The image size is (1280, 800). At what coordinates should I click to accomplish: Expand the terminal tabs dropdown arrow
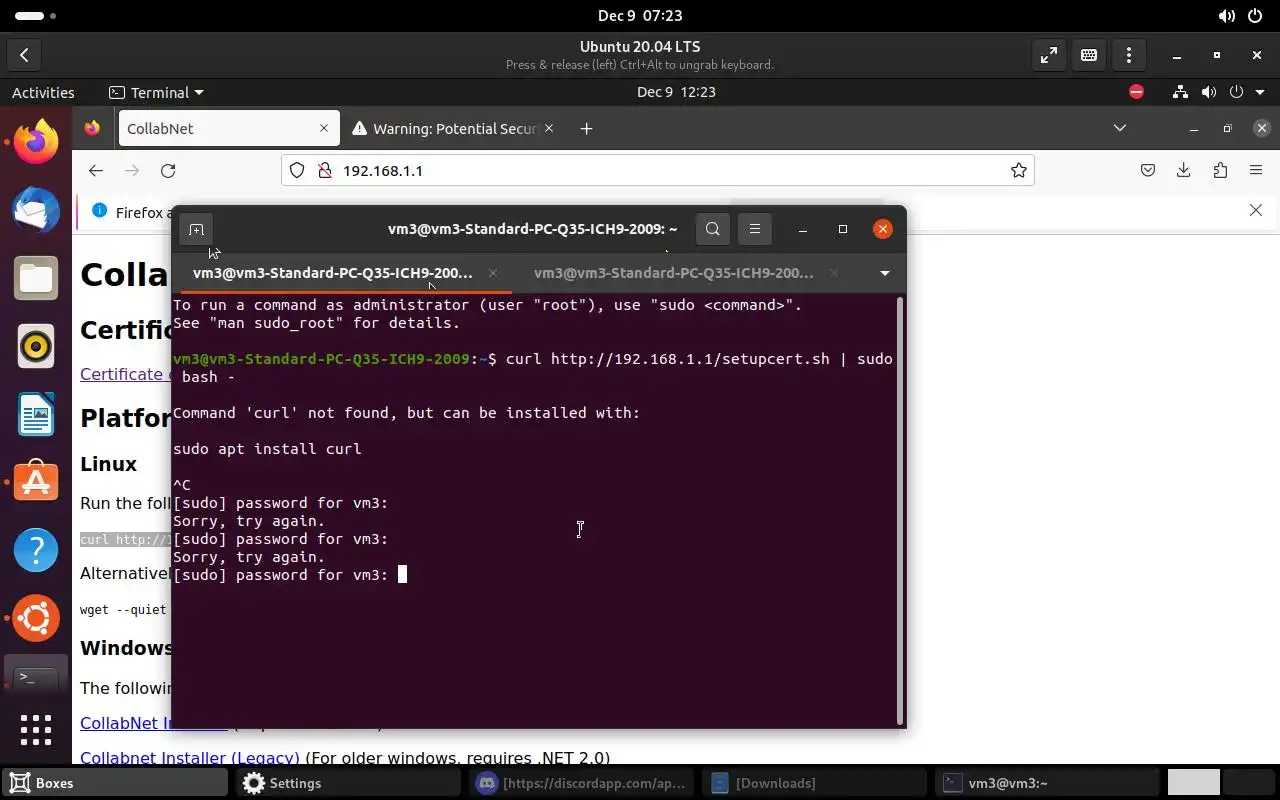point(884,273)
